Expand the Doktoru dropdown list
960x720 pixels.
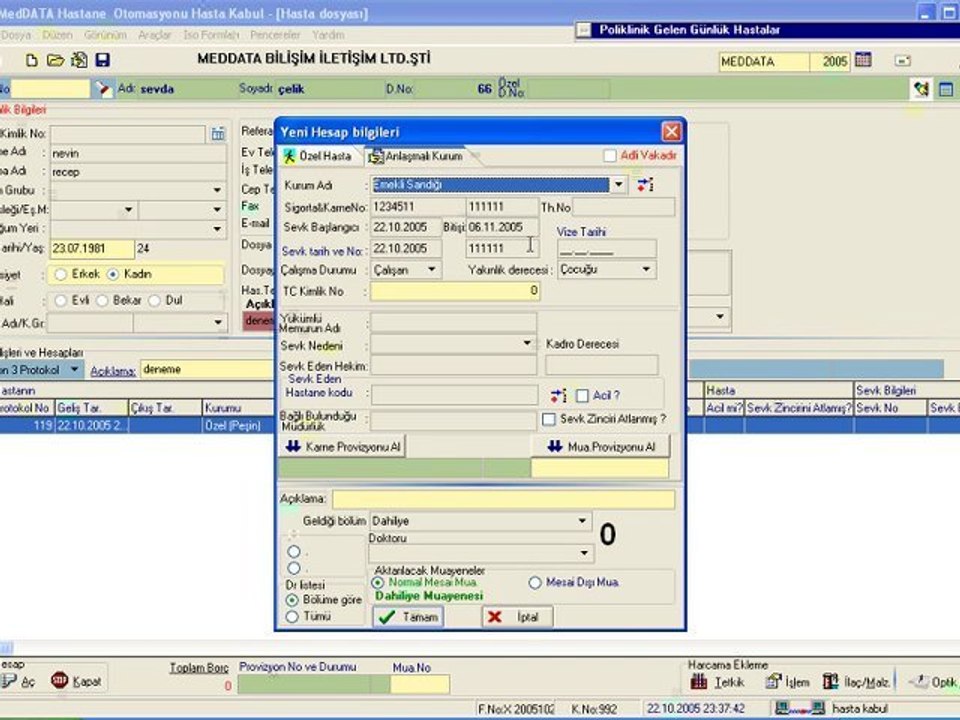click(584, 553)
